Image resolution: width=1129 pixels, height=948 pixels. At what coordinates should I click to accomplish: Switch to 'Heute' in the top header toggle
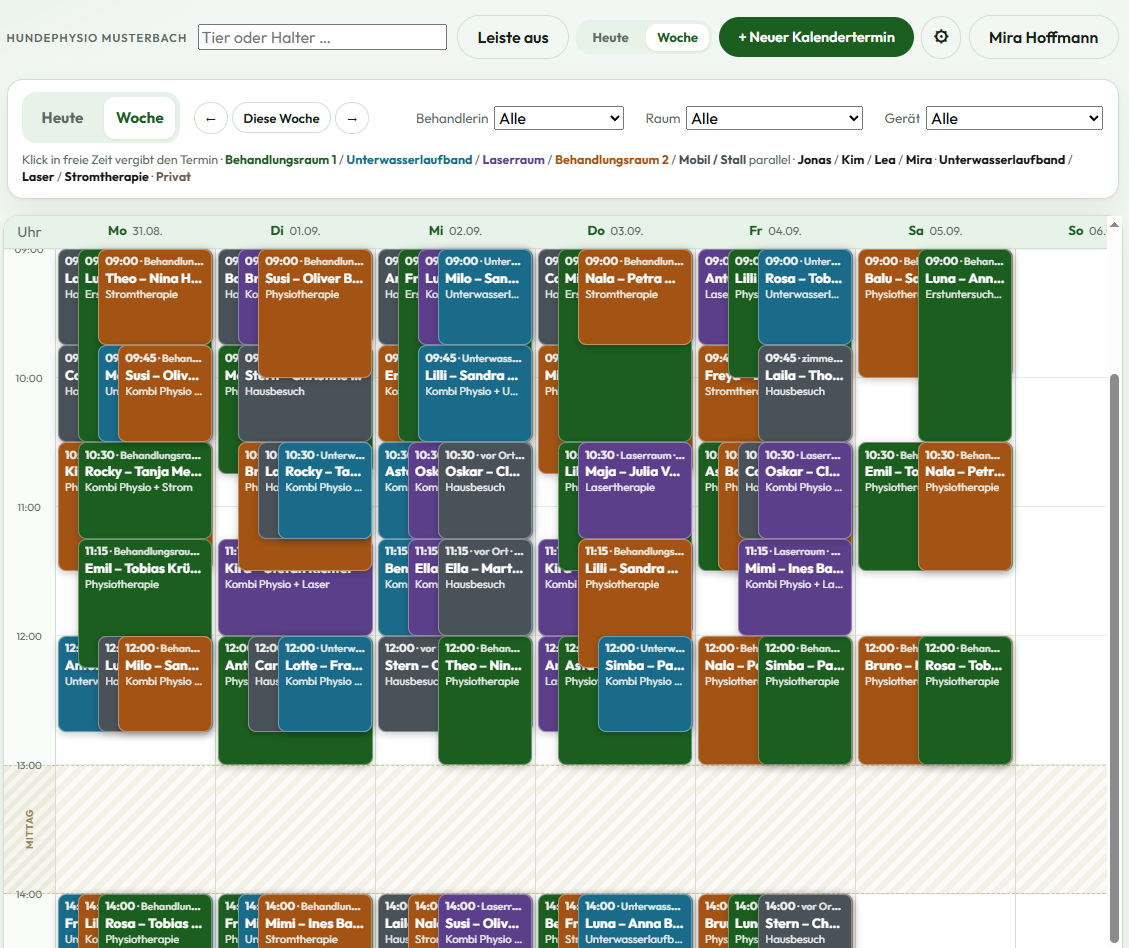[610, 37]
